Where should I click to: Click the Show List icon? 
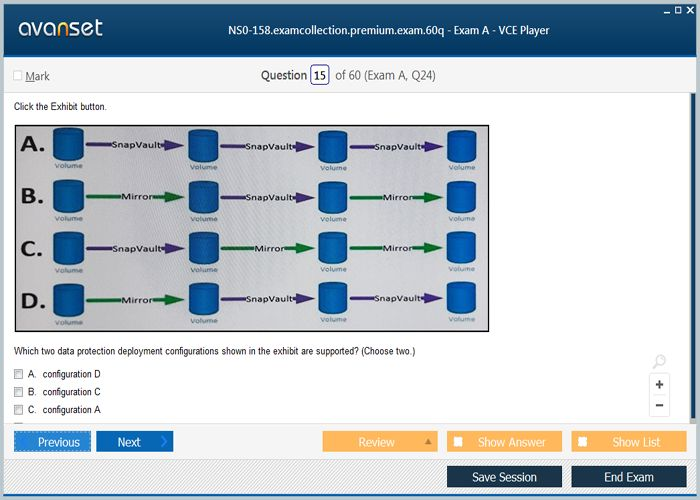582,442
